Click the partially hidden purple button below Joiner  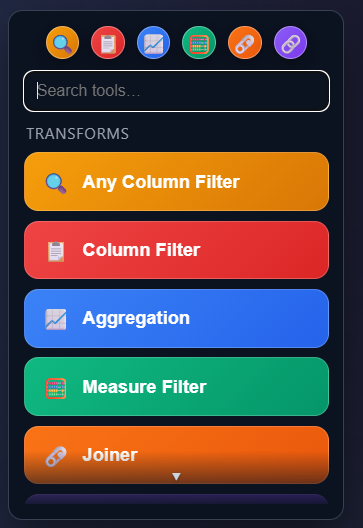[176, 499]
